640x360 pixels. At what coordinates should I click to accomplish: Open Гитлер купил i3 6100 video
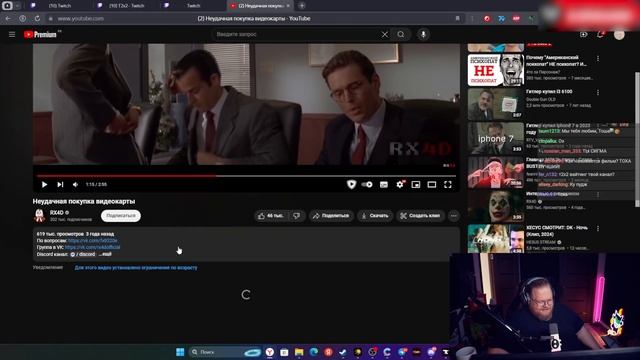[549, 91]
